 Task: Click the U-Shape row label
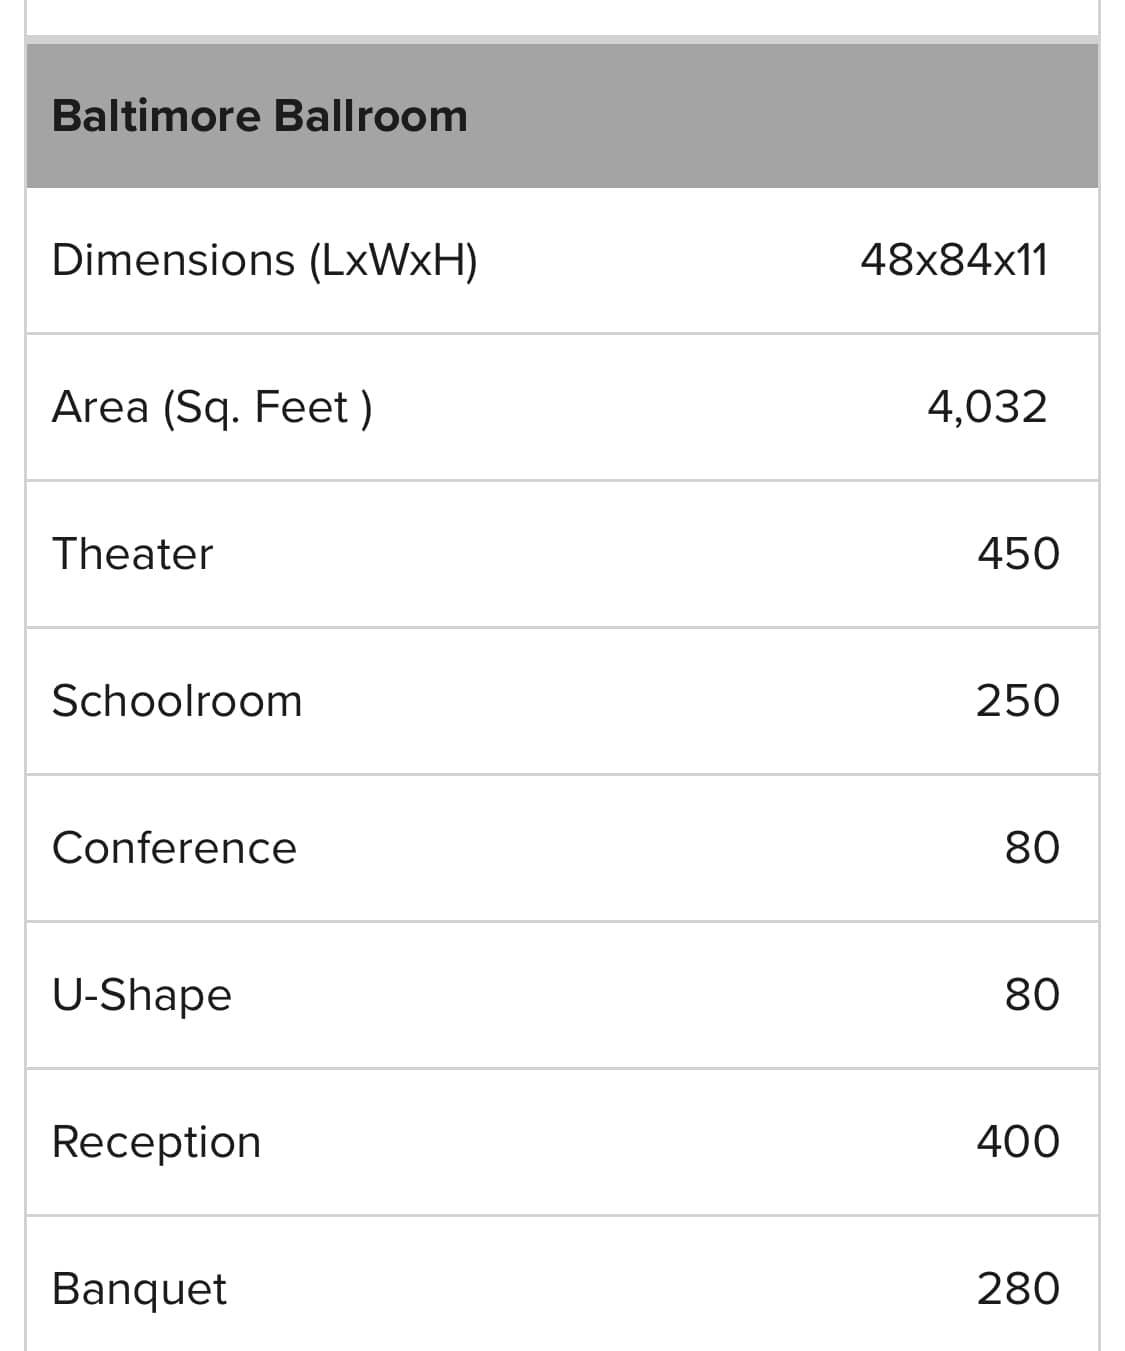142,996
